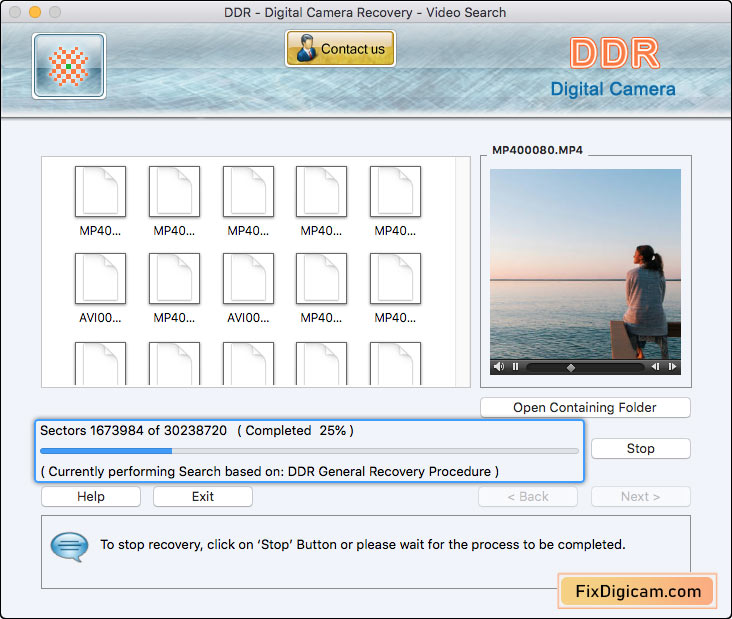Click the Sectors 1673984 of 30238720 status text
The width and height of the screenshot is (732, 619).
point(134,430)
